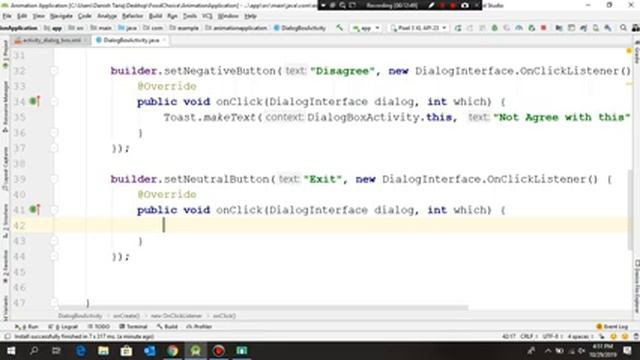Screen dimensions: 640x360
Task: Open the Run tool window button
Action: click(x=27, y=327)
